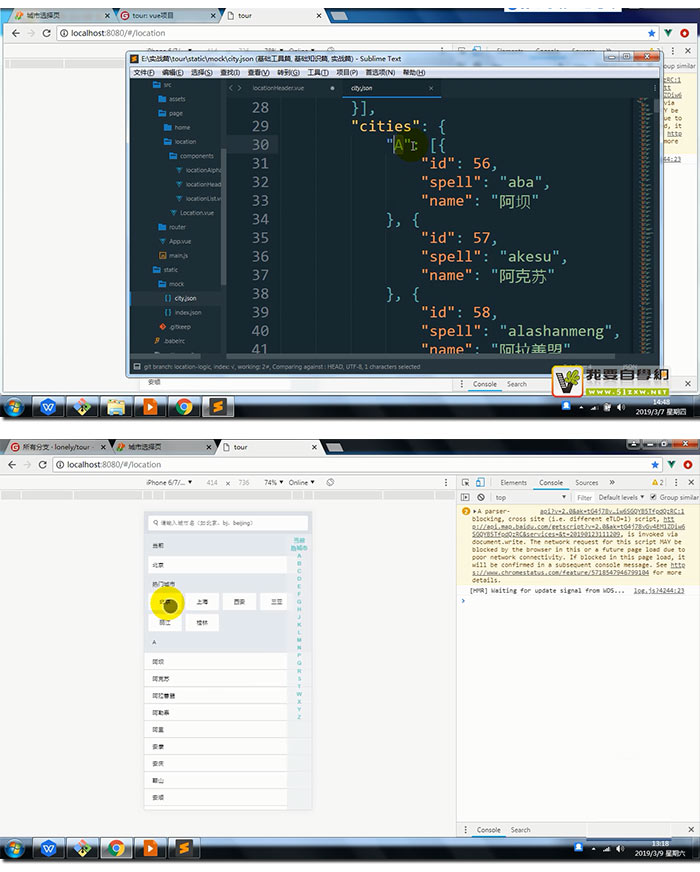Viewport: 700px width, 872px height.
Task: Click the 上海 hot-city button in the mobile page
Action: [202, 602]
